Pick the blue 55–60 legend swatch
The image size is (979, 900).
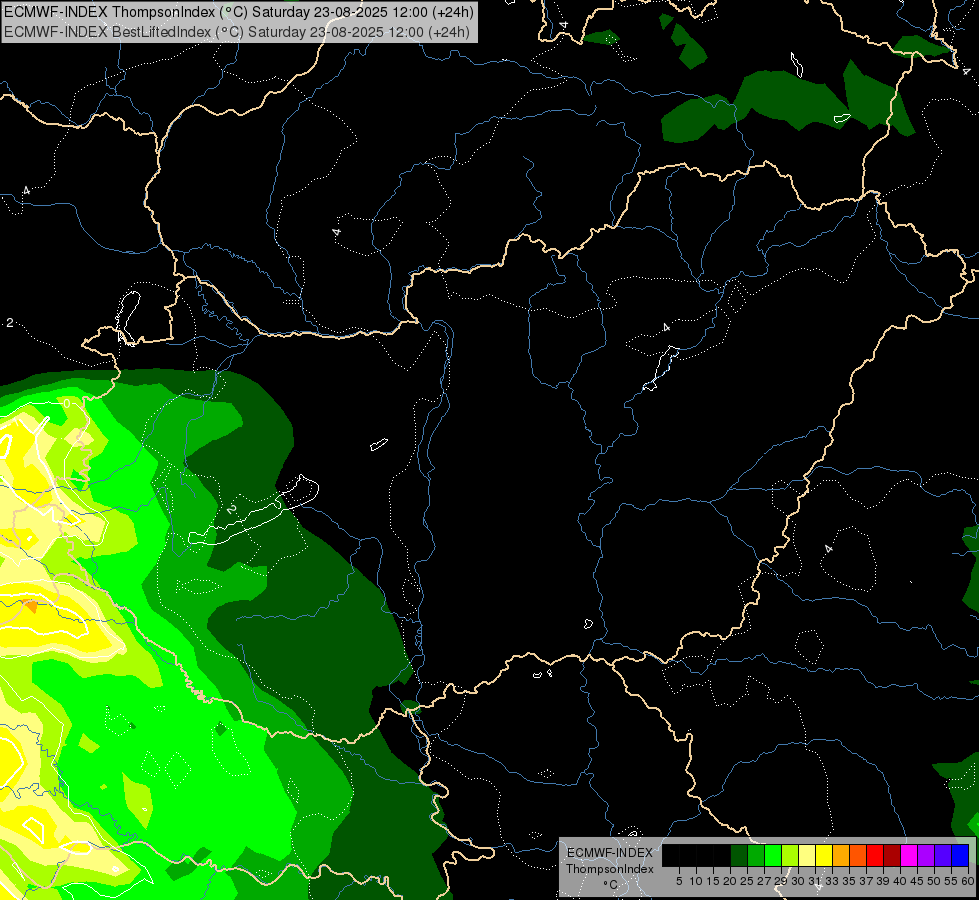tap(960, 855)
